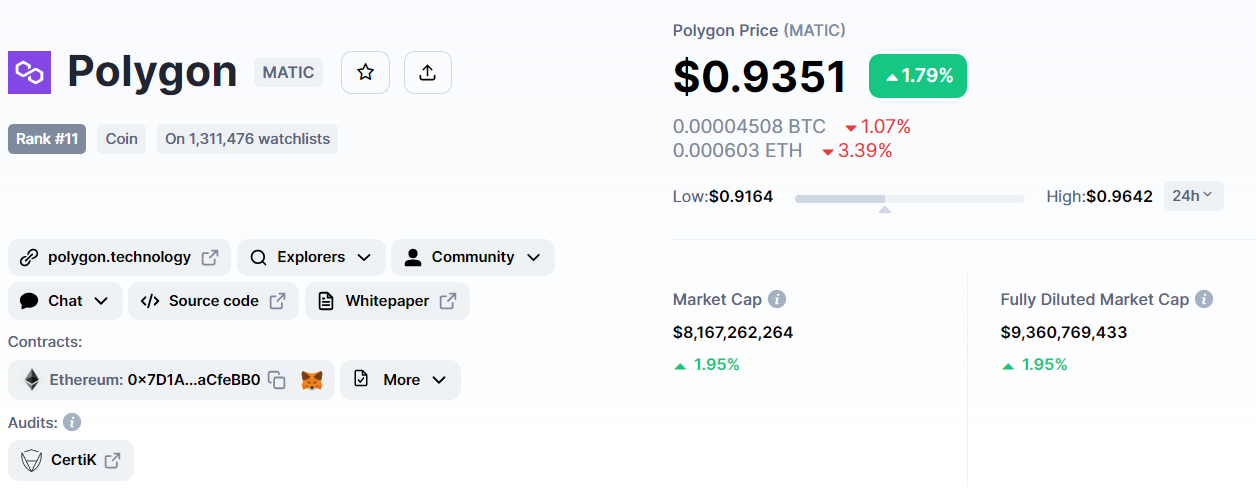Click the Polygon logo icon
Viewport: 1256px width, 492px height.
point(29,73)
